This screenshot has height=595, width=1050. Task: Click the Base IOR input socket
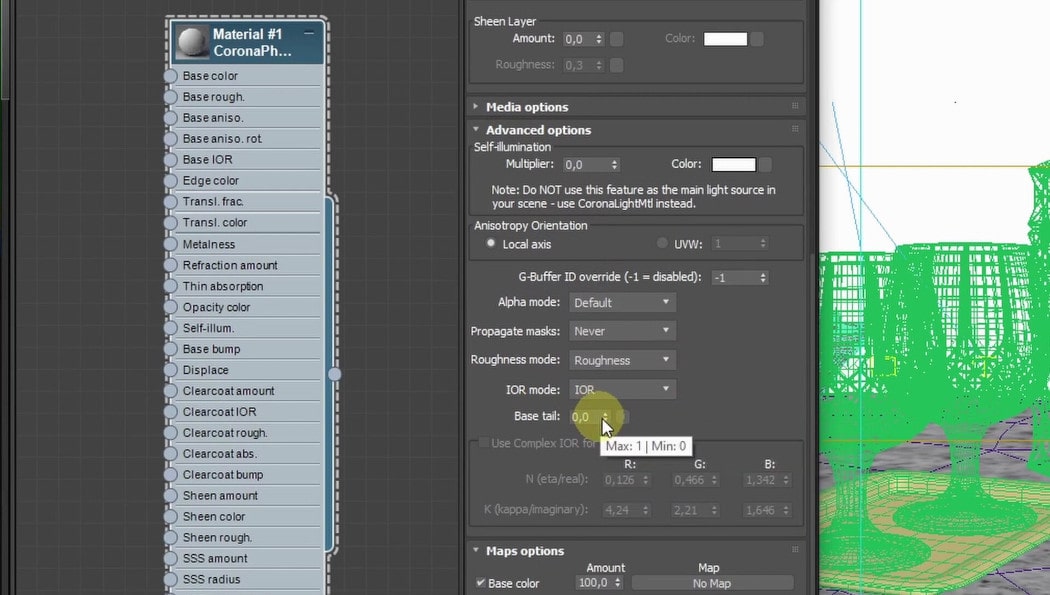point(170,159)
